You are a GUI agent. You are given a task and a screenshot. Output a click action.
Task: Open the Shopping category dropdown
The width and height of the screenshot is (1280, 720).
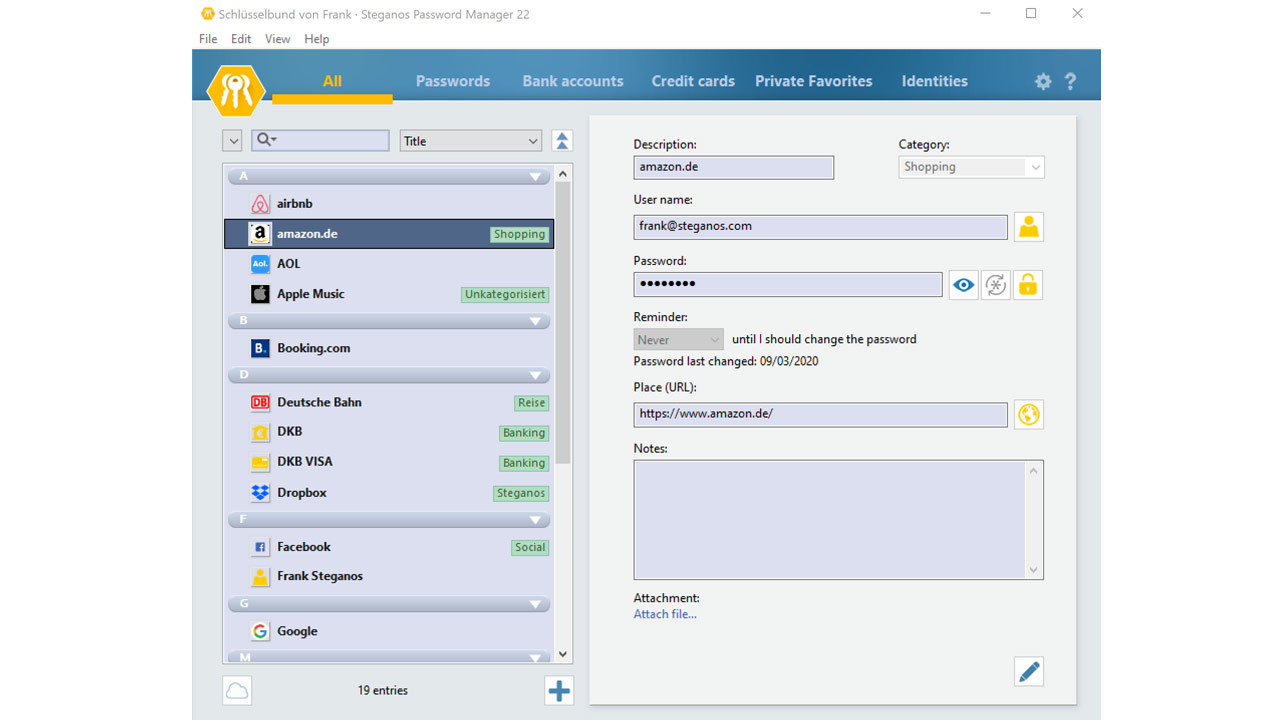(x=972, y=167)
